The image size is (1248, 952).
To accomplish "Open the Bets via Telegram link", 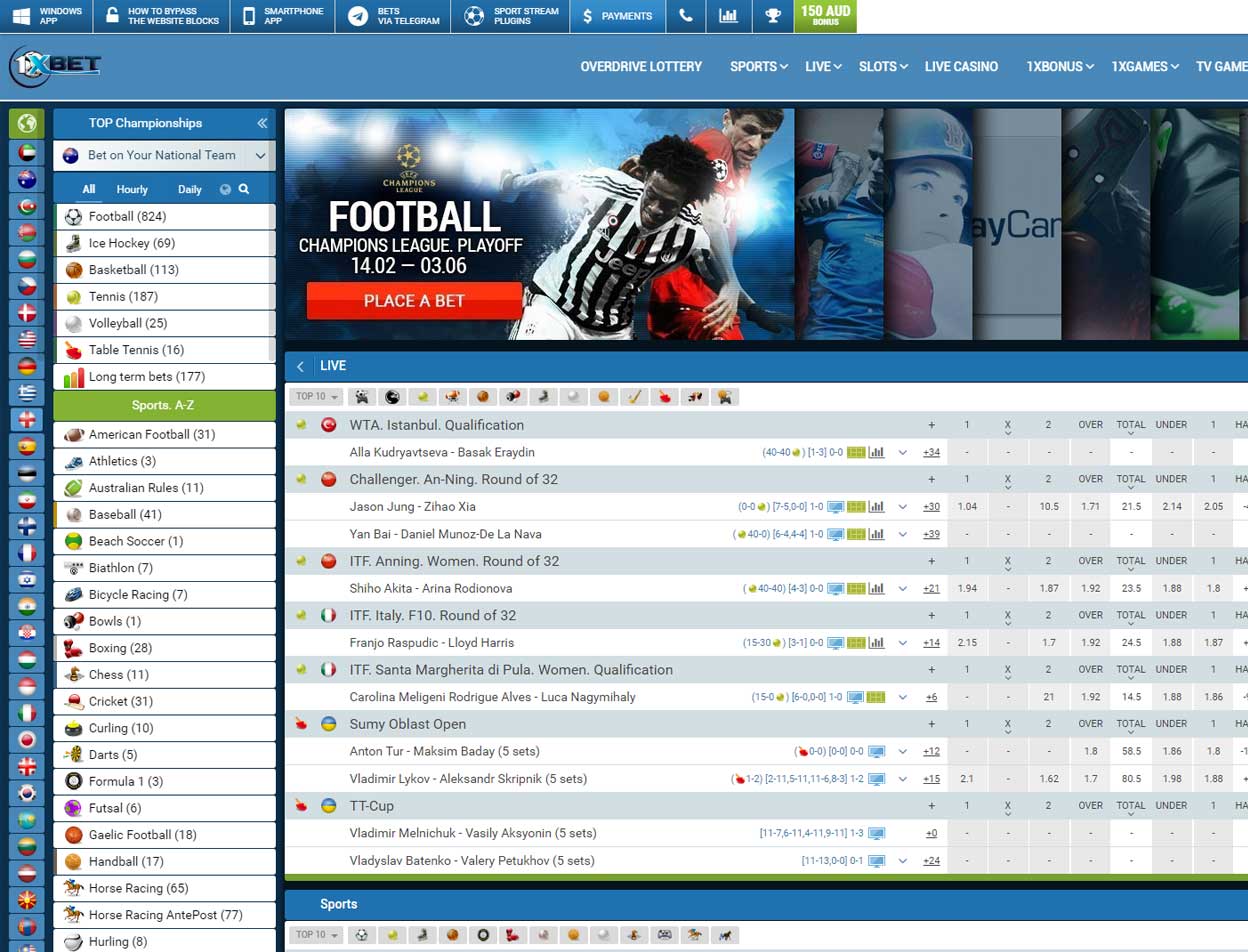I will point(393,16).
